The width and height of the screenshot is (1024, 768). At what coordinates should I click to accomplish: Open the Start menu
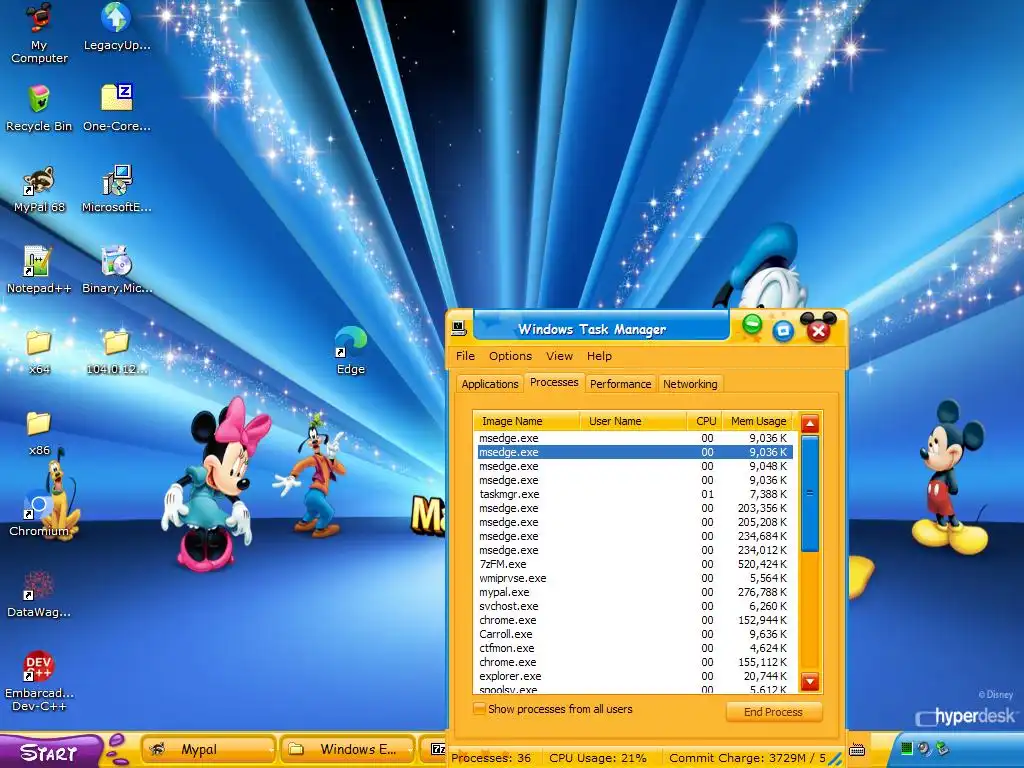[50, 751]
